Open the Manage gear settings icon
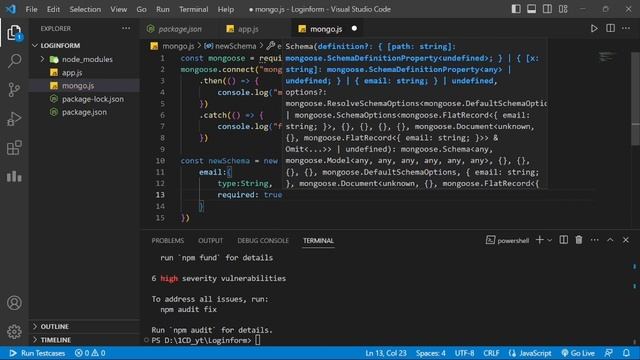The height and width of the screenshot is (360, 640). click(x=14, y=331)
